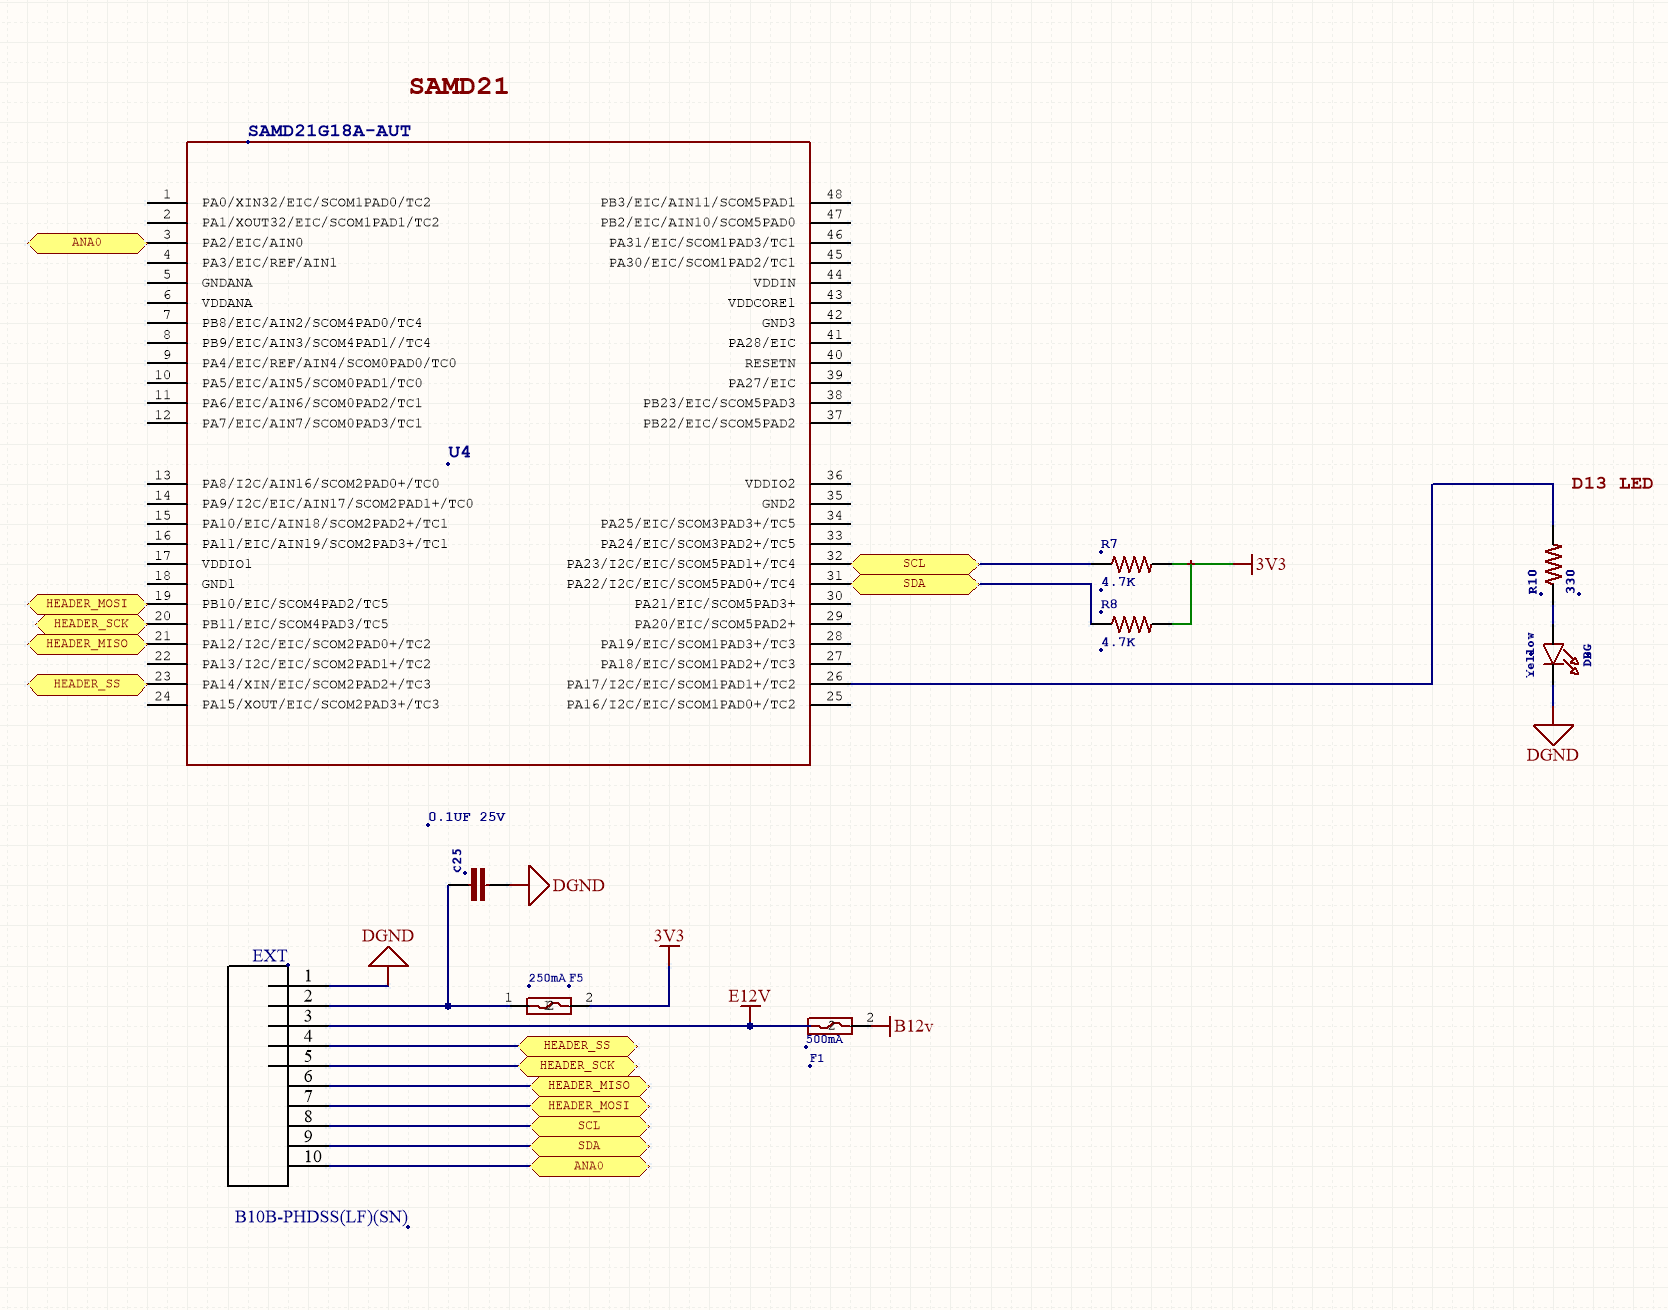
Task: Select the yellow LED diode symbol
Action: [x=1556, y=657]
